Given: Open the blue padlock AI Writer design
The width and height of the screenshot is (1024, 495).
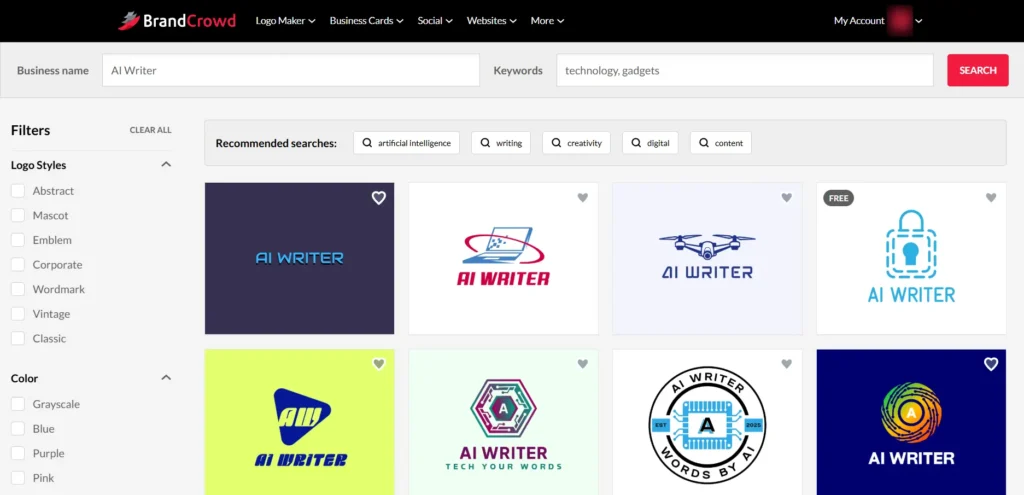Looking at the screenshot, I should click(911, 259).
